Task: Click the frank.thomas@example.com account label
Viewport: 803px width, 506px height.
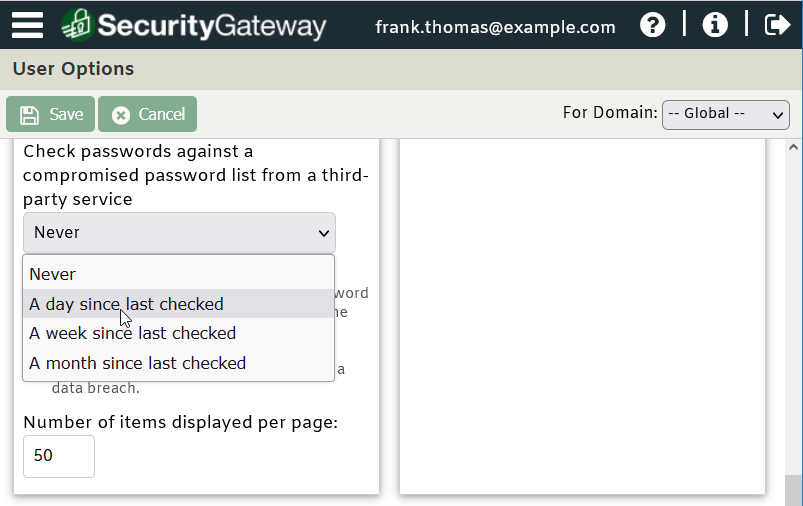Action: [495, 27]
